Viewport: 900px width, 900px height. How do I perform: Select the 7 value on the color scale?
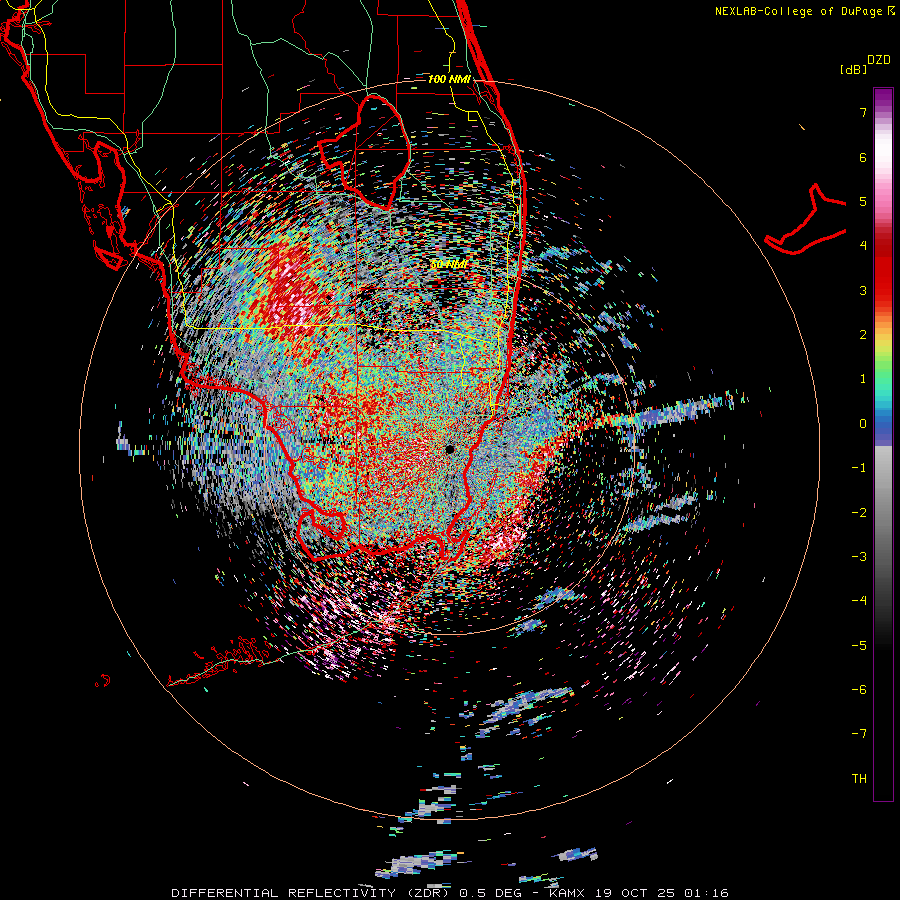[863, 112]
